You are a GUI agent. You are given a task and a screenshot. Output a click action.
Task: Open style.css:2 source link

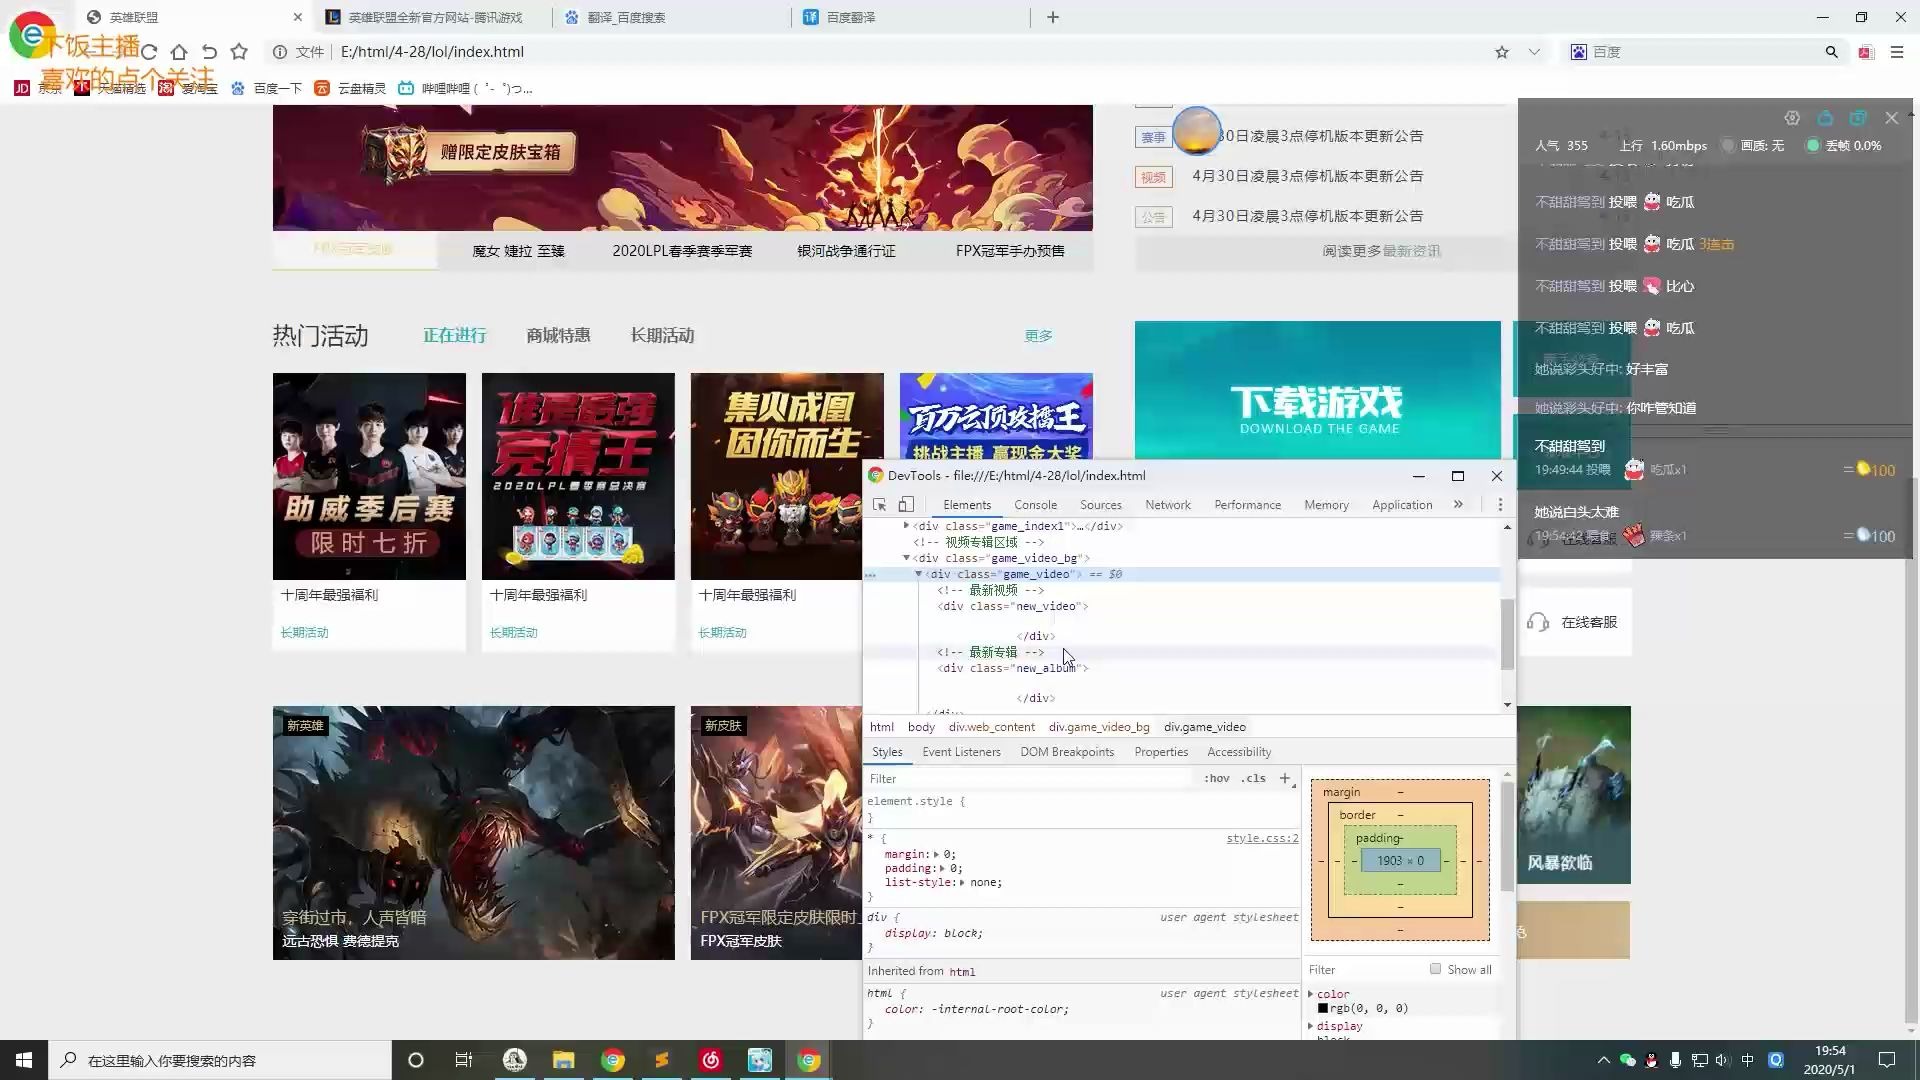1262,838
